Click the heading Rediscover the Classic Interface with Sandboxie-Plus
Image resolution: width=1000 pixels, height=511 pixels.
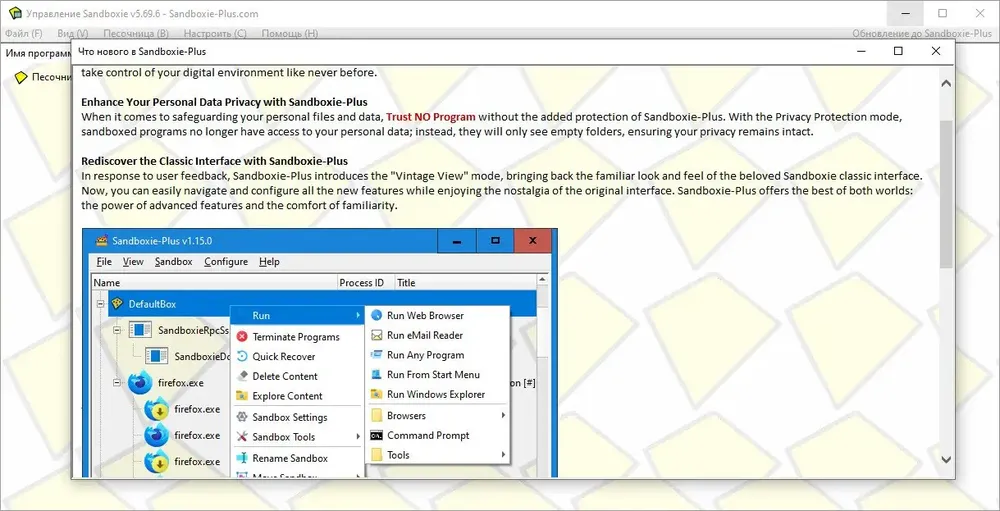tap(214, 161)
